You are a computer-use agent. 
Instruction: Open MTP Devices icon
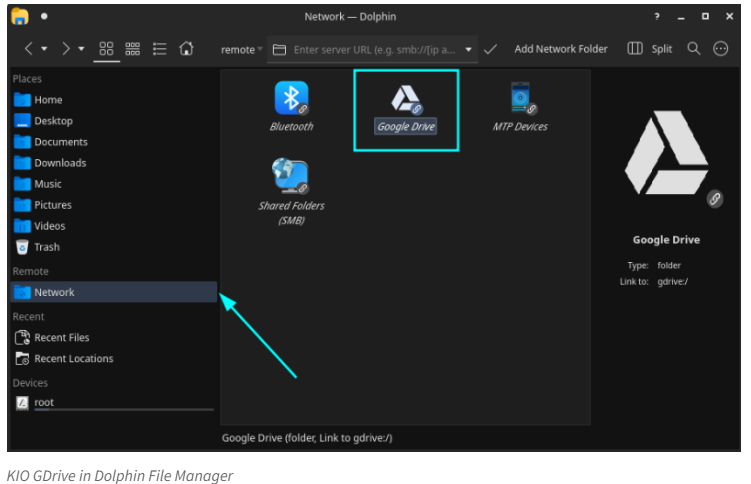[520, 98]
